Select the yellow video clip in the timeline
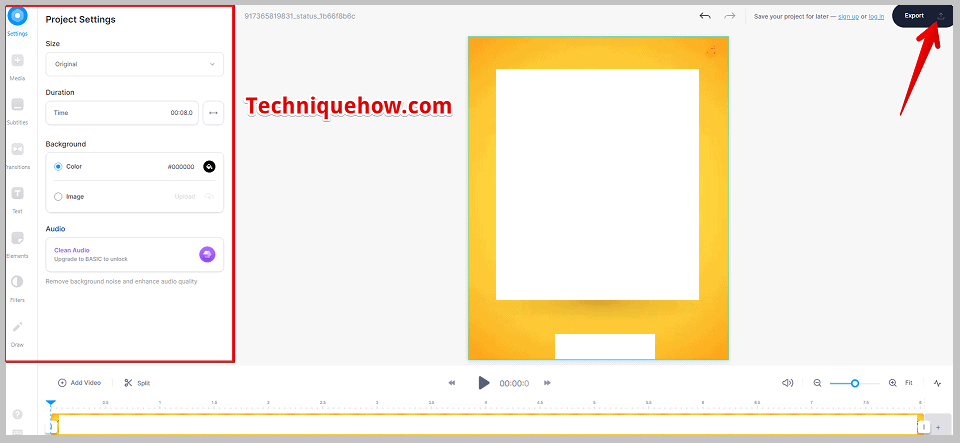The image size is (960, 443). (487, 424)
